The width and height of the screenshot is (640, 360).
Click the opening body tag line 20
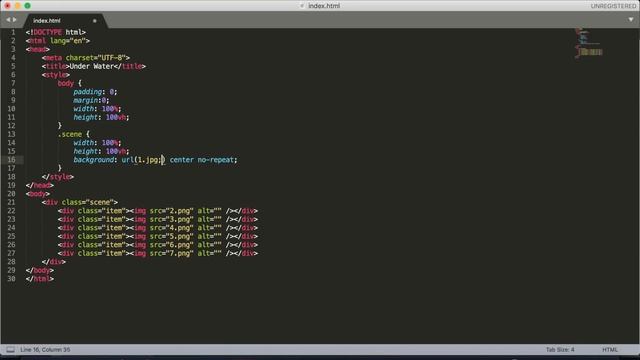tap(38, 194)
